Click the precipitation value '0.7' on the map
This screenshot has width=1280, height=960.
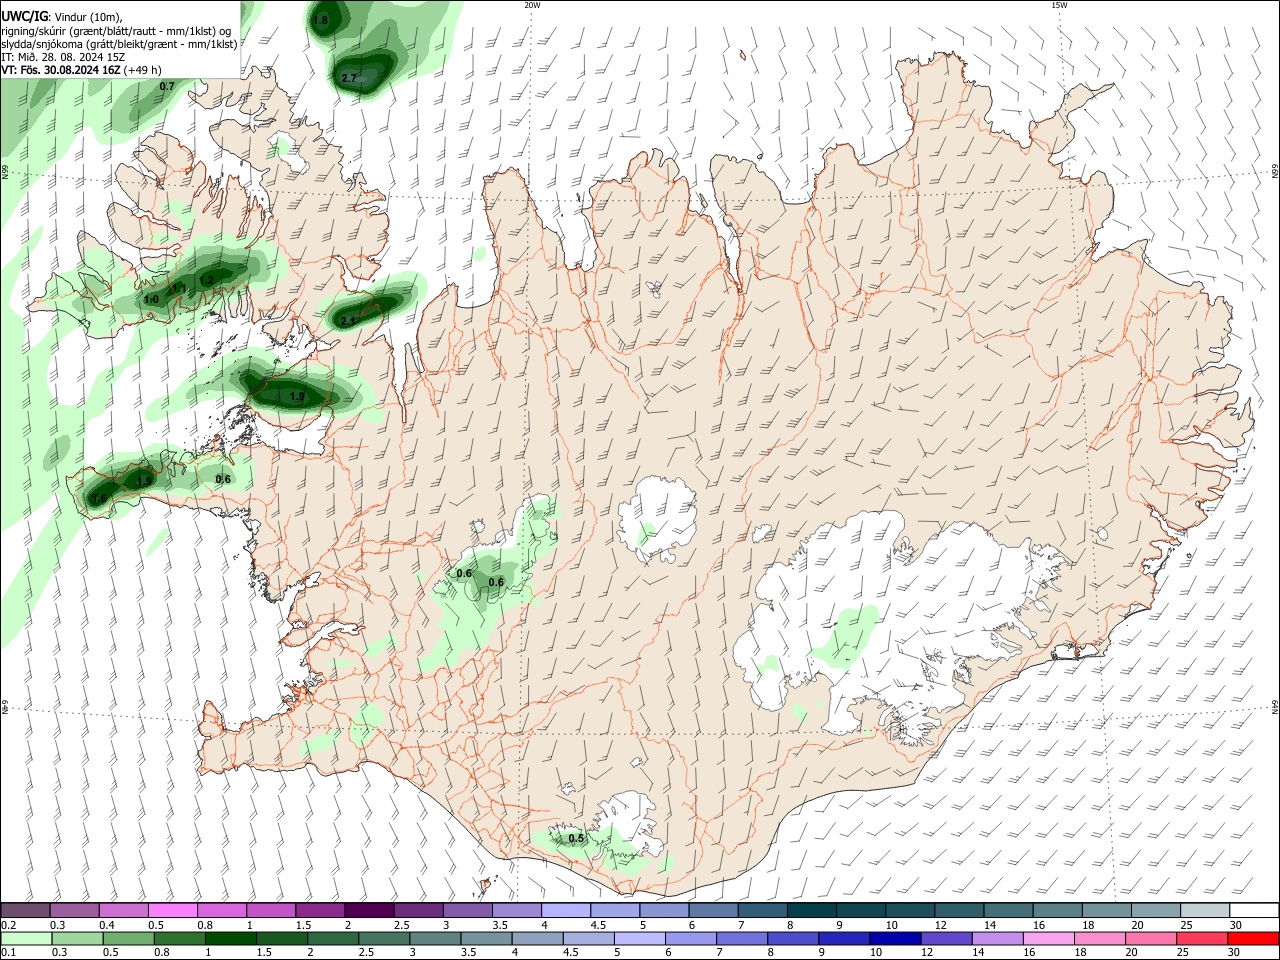click(x=167, y=87)
